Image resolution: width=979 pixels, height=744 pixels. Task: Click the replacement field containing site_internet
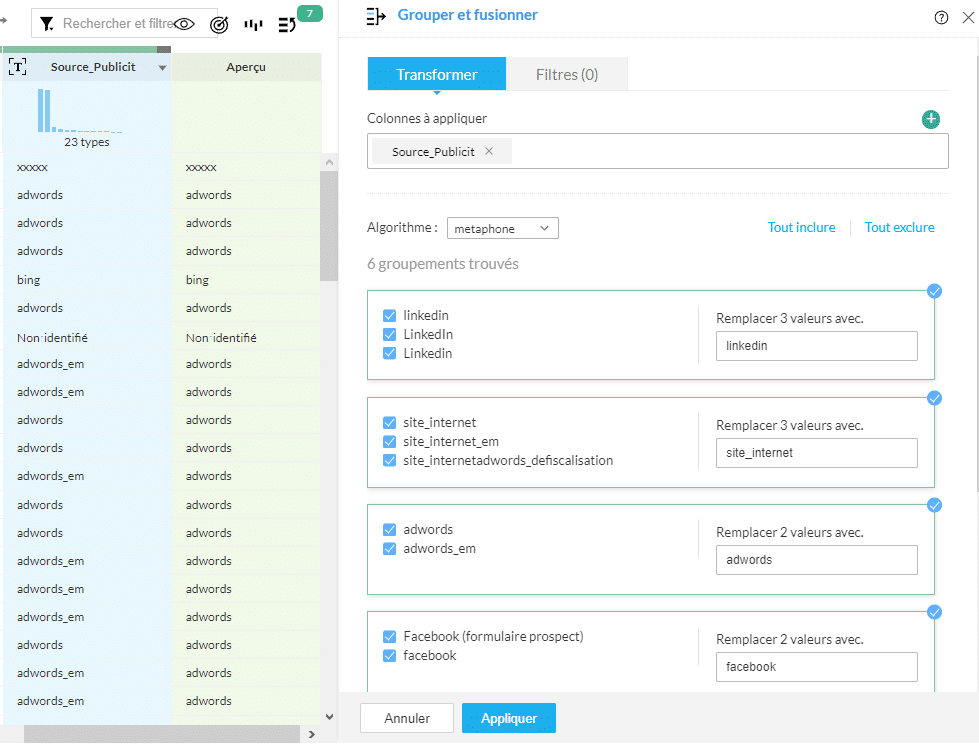817,453
